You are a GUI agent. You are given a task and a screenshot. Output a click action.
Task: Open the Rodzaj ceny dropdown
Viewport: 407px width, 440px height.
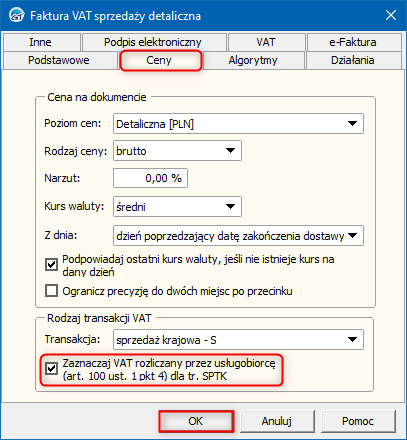point(177,151)
